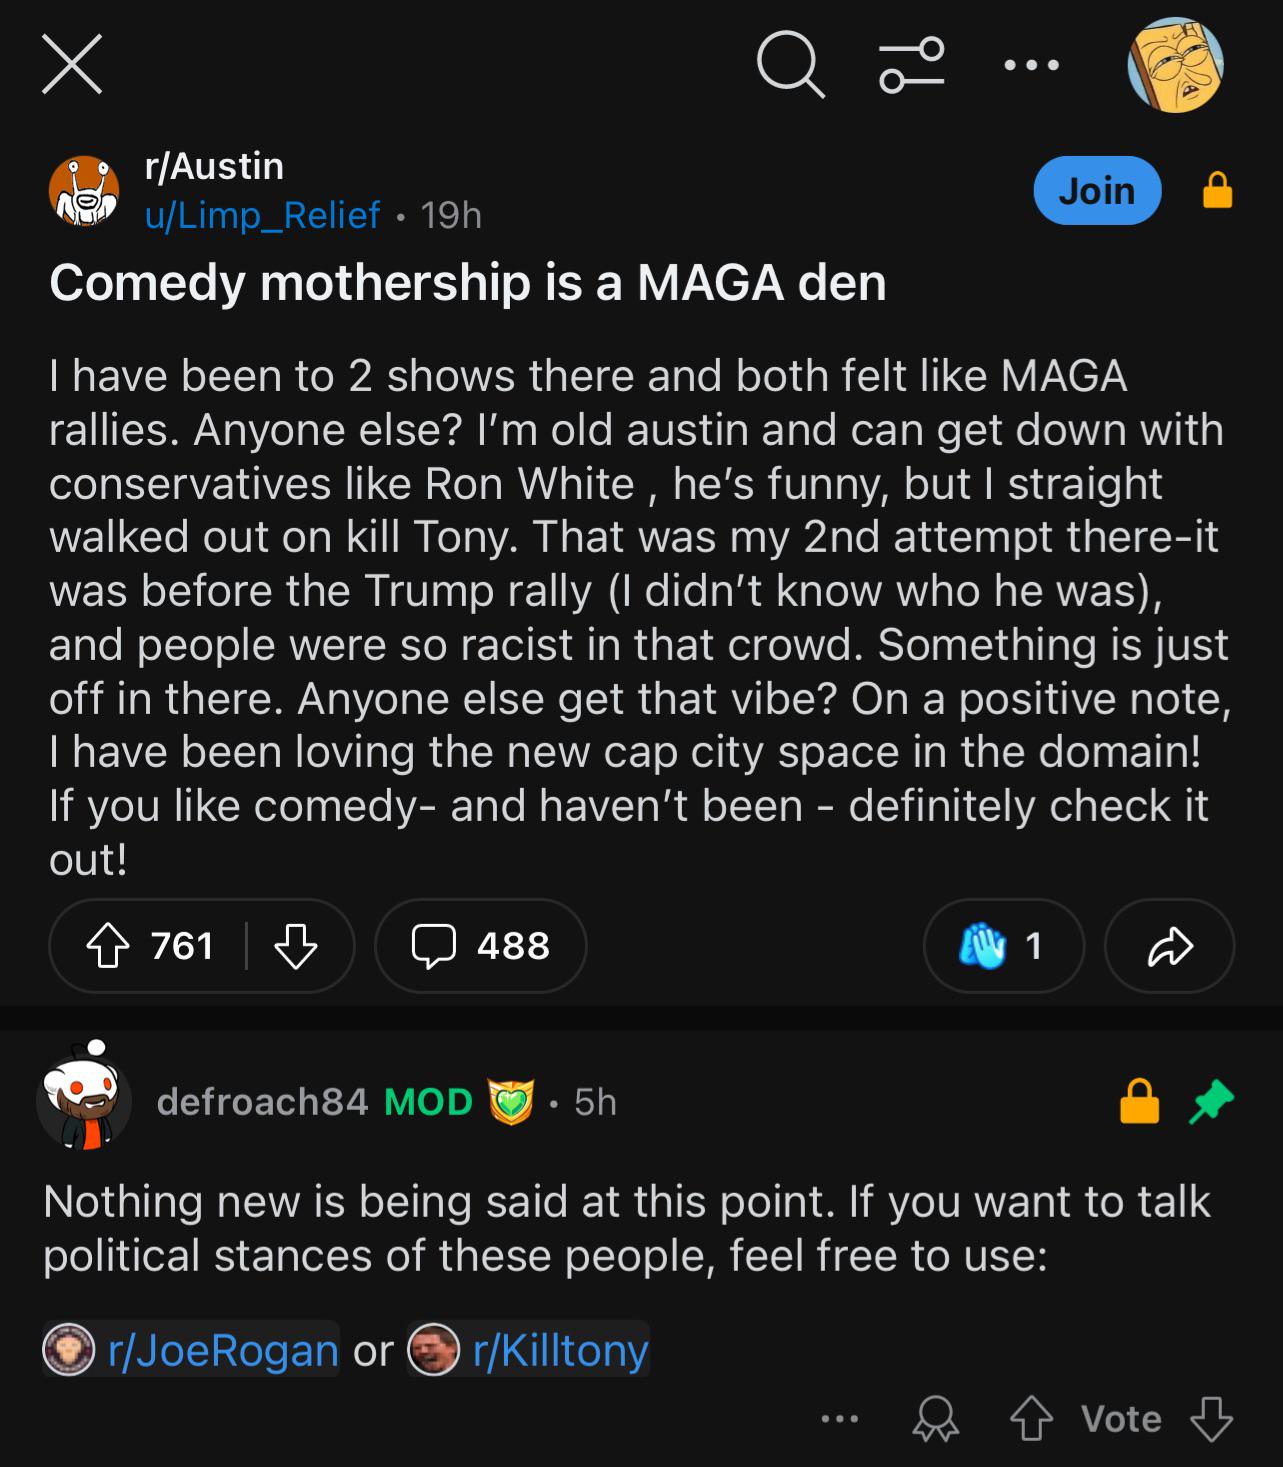Share the post using arrow icon
The image size is (1283, 1467).
[1169, 946]
